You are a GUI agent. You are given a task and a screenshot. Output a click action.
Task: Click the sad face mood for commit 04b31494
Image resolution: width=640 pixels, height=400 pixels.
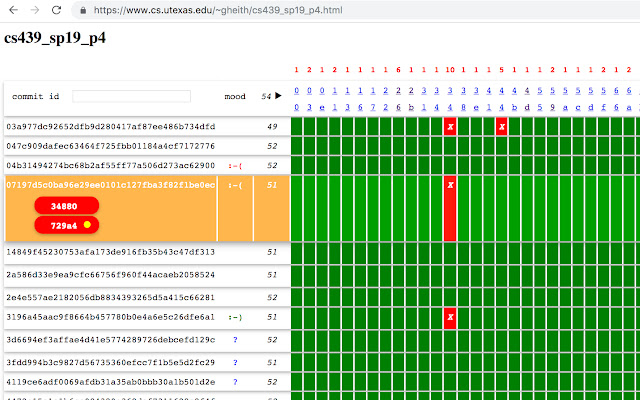pyautogui.click(x=235, y=165)
